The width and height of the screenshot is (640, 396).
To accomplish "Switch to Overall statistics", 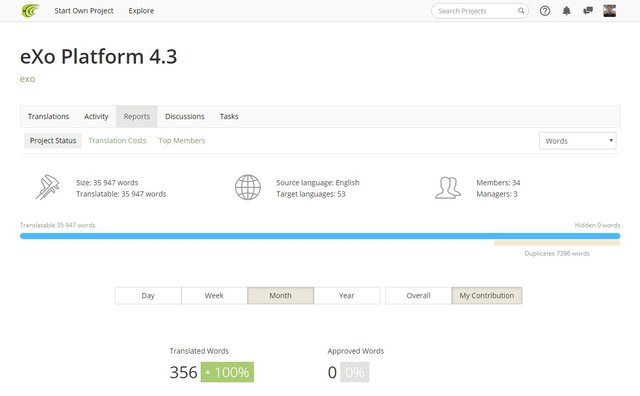I will (x=418, y=296).
